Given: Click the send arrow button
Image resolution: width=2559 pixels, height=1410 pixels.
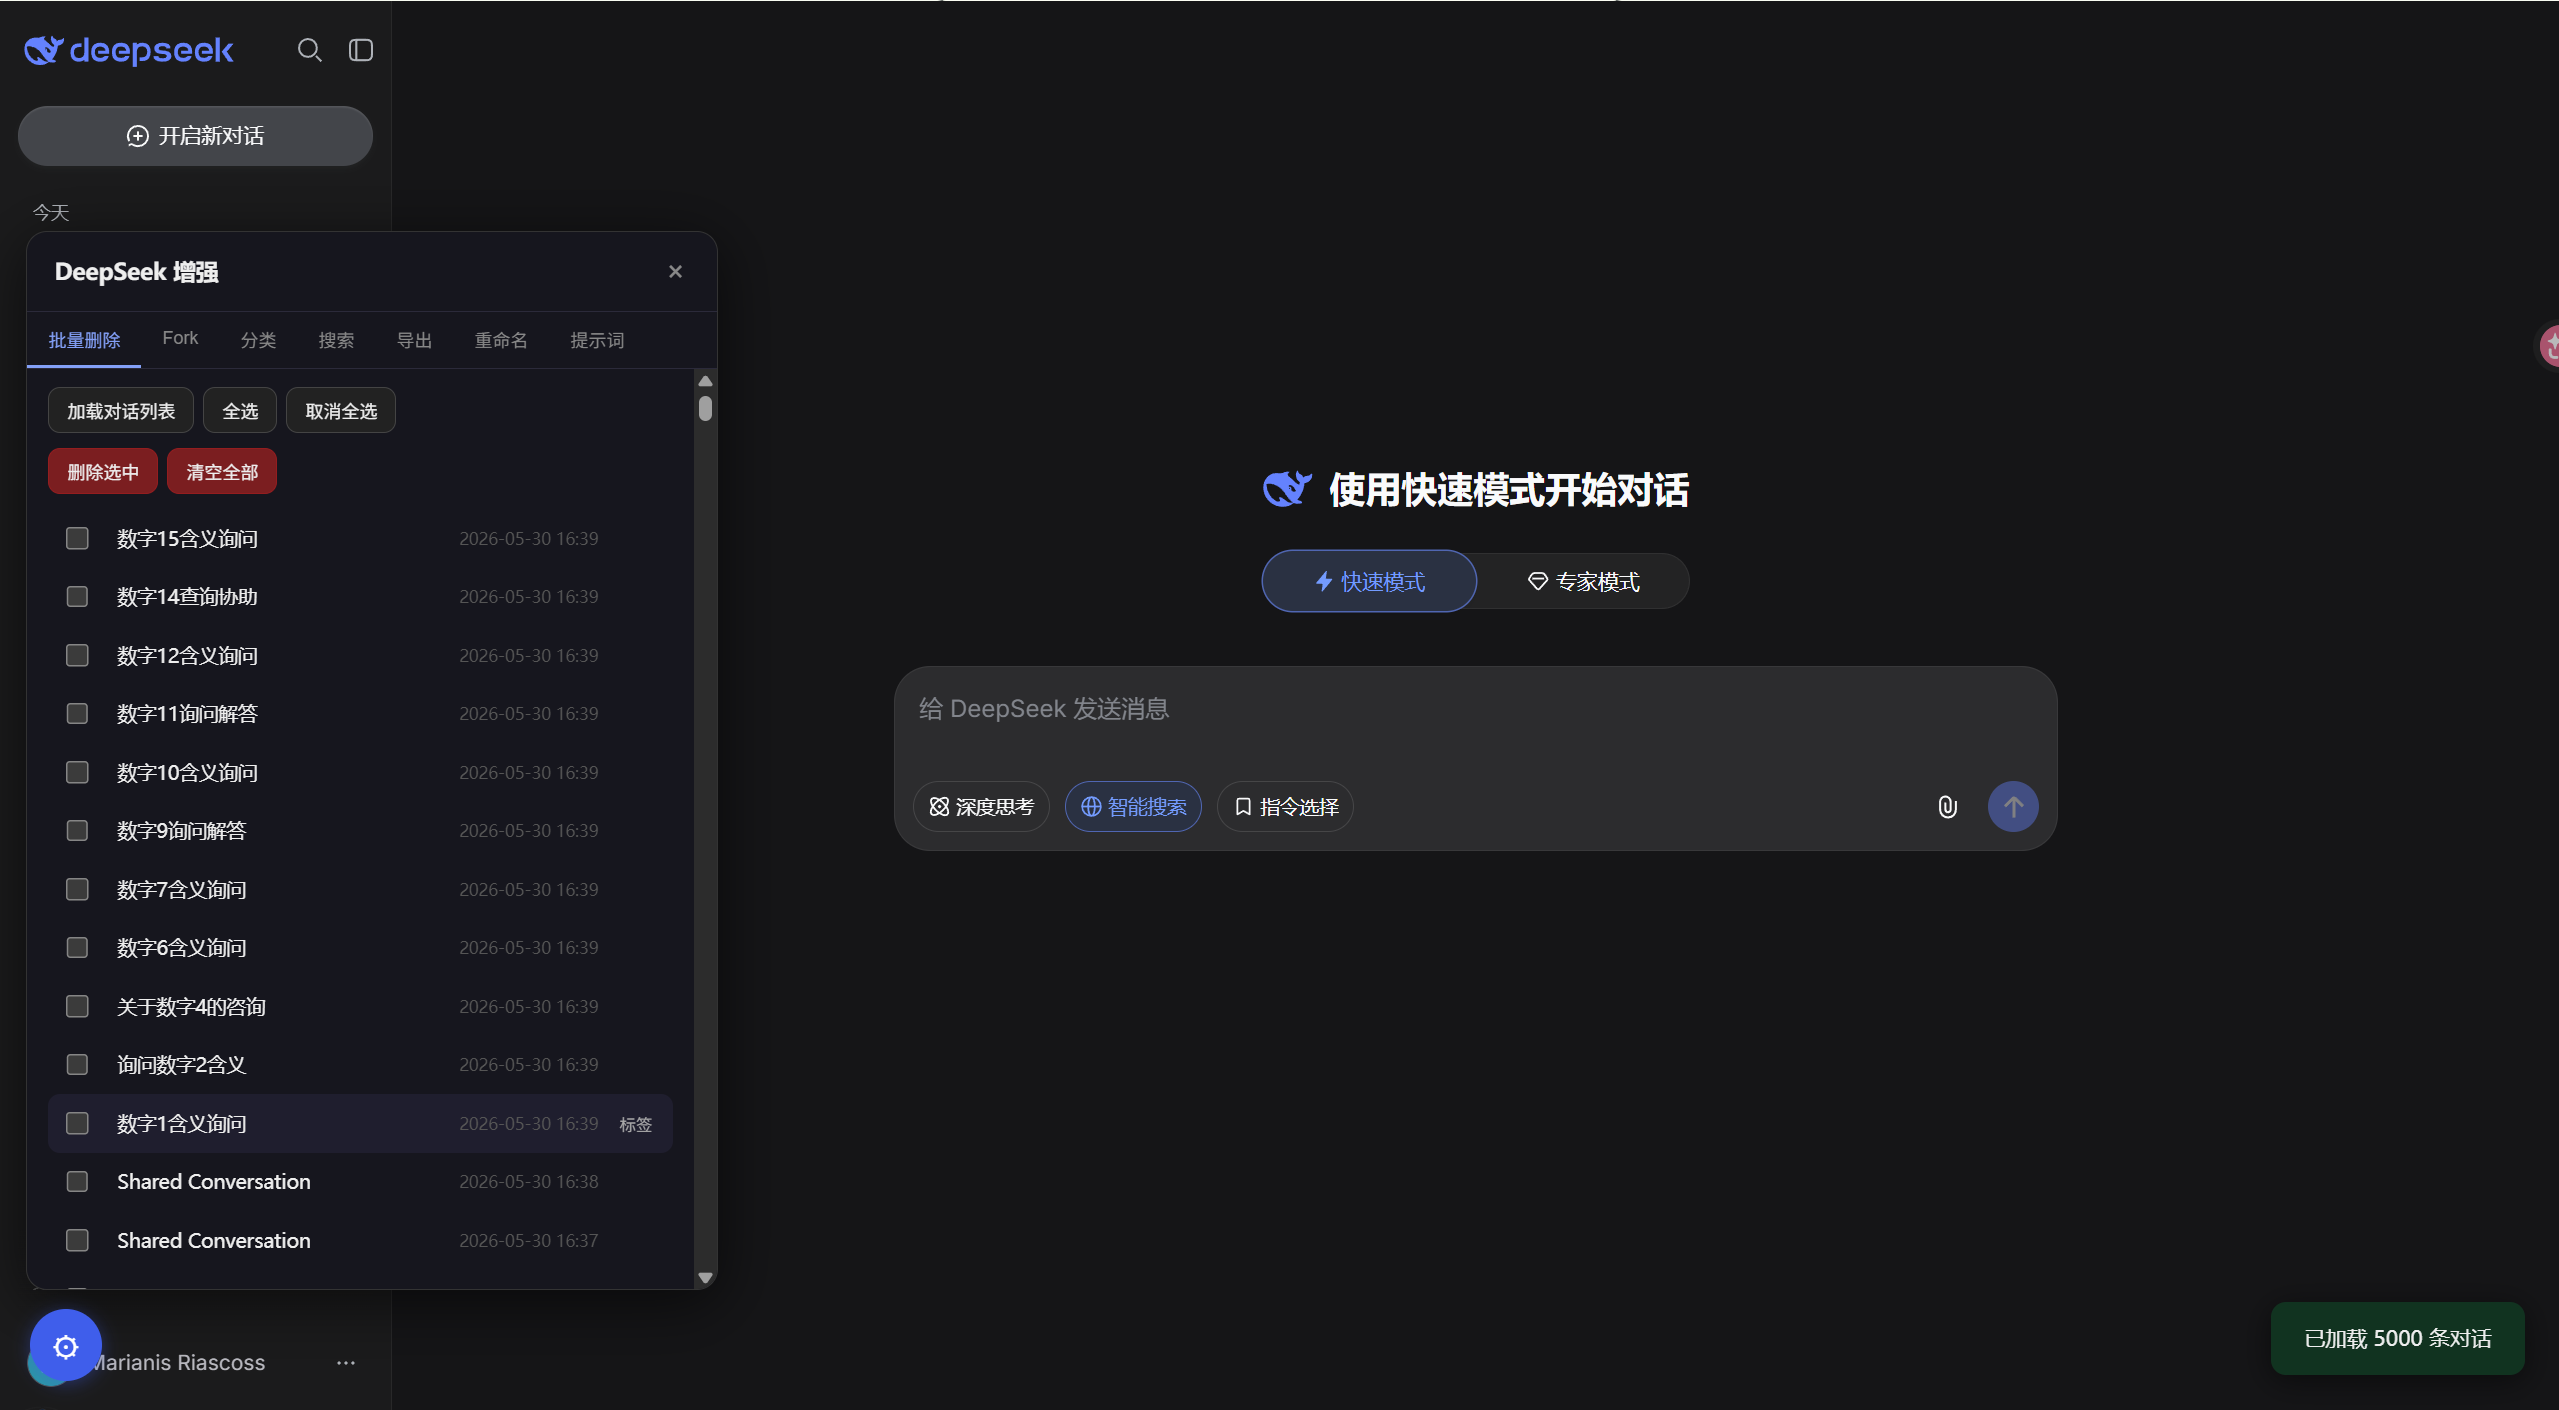Looking at the screenshot, I should coord(2013,807).
